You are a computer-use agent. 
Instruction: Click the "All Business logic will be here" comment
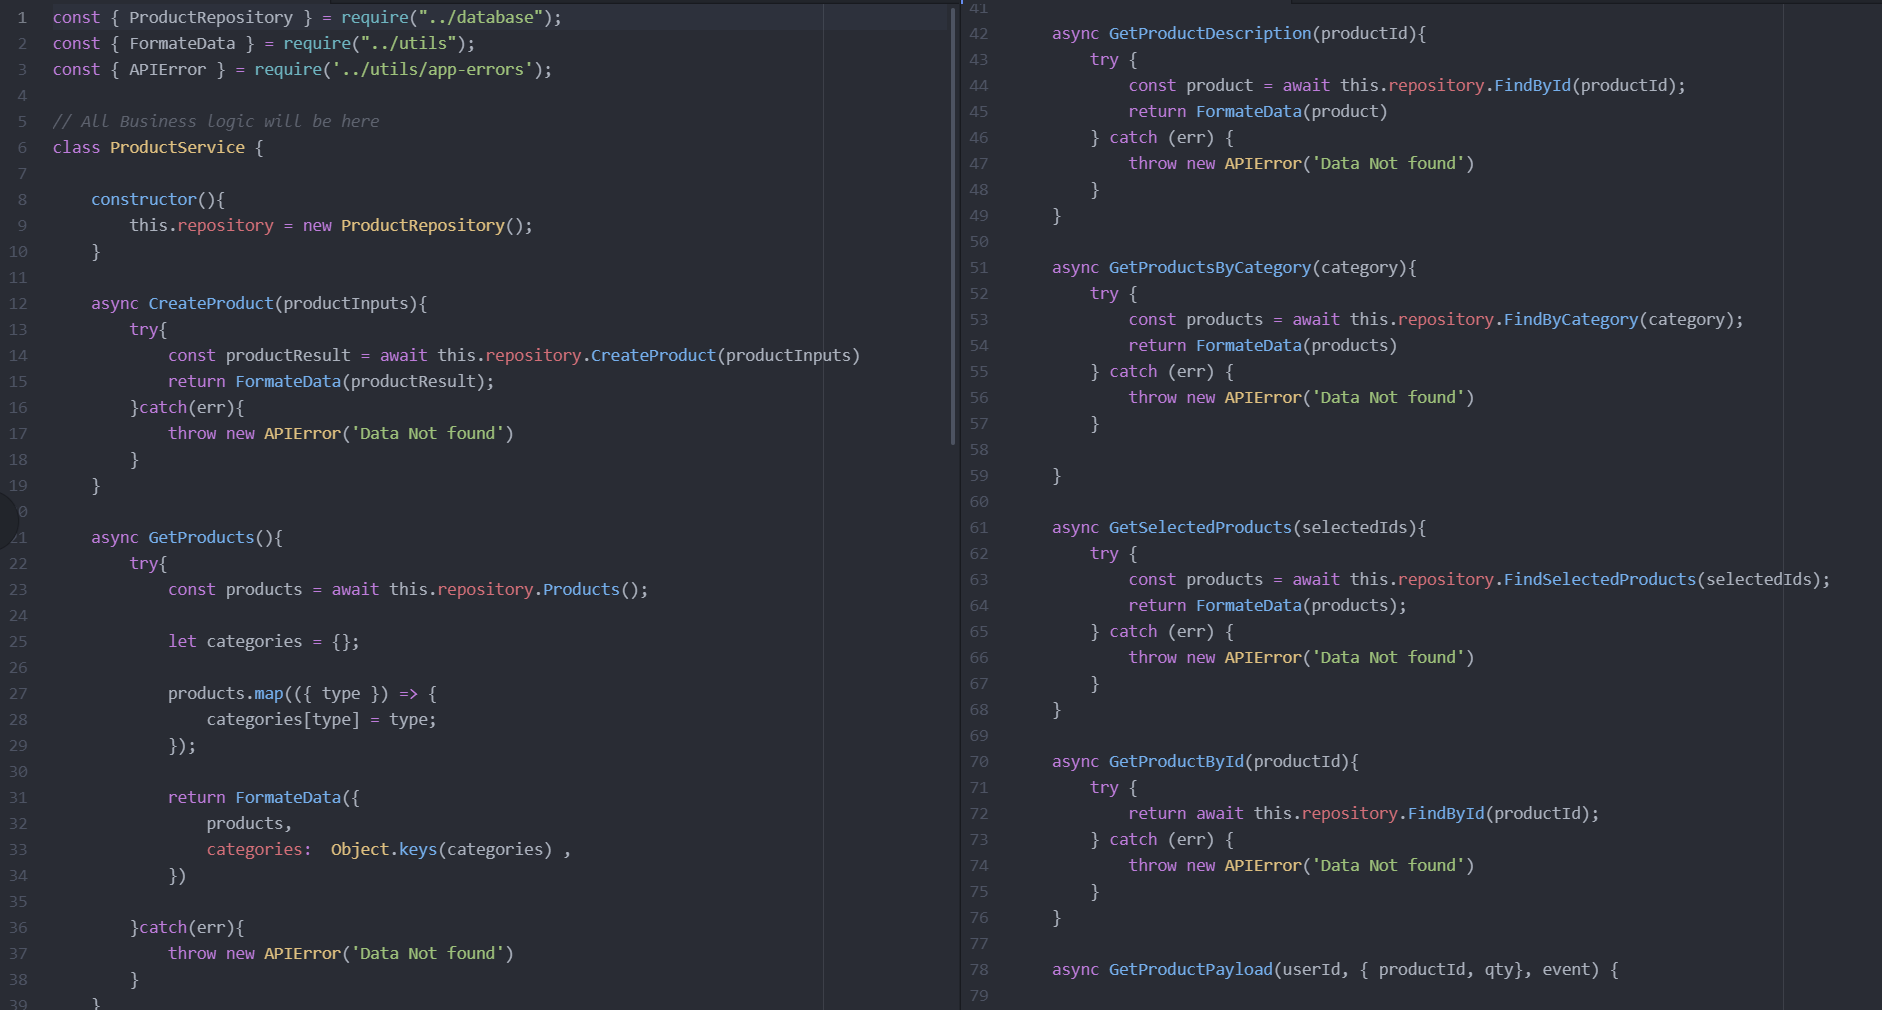[x=216, y=121]
